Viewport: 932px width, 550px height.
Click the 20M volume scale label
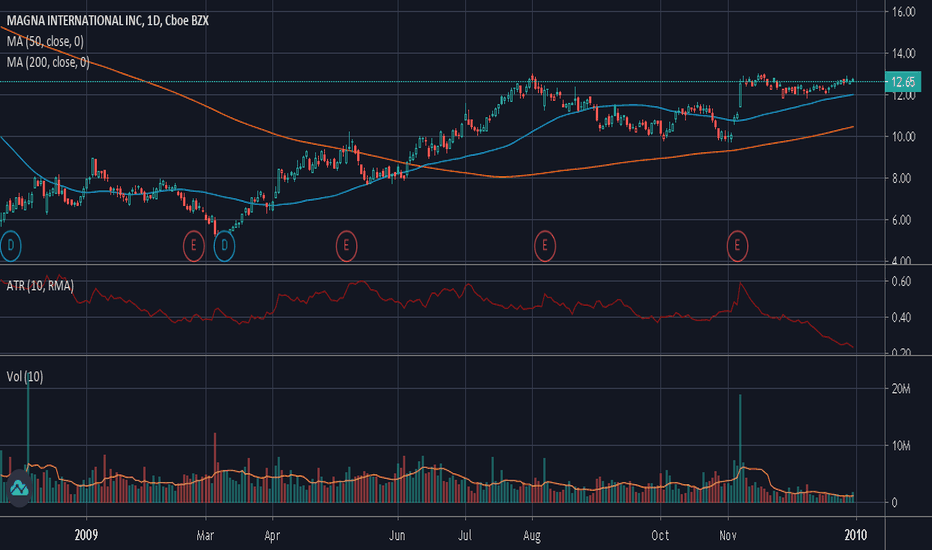click(x=901, y=389)
